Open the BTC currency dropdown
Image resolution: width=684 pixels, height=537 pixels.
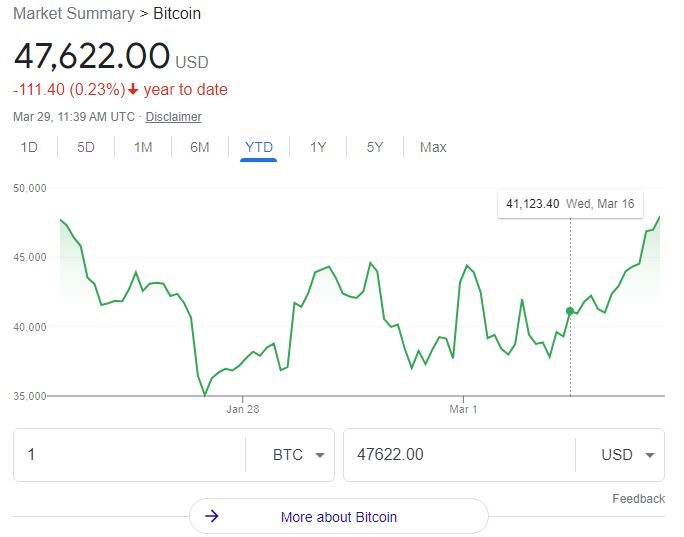pyautogui.click(x=299, y=455)
